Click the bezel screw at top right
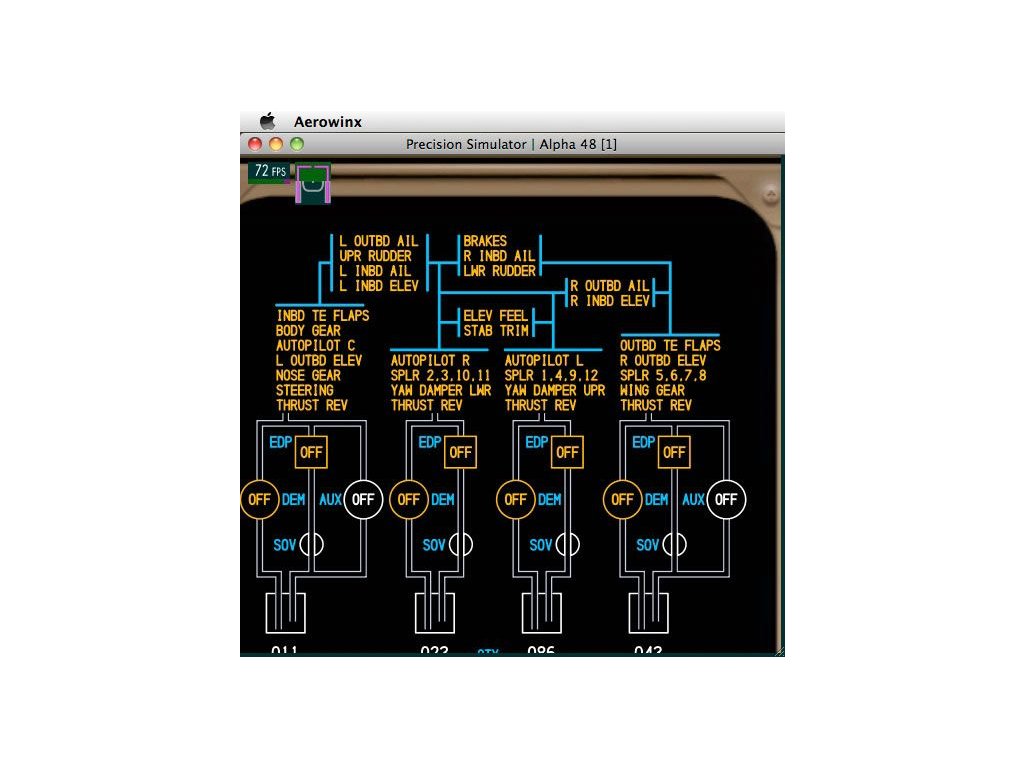 771,195
